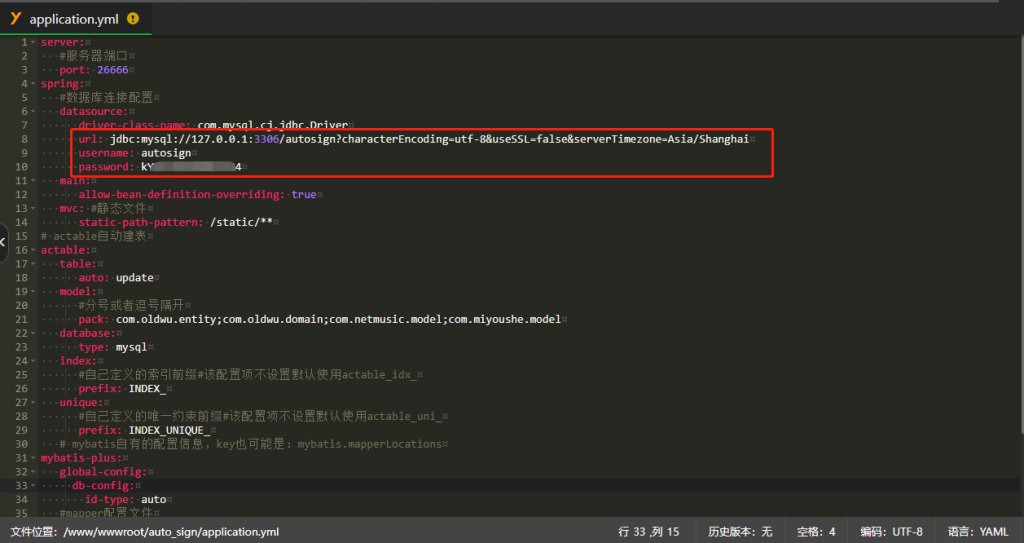Click the username value autosign
The width and height of the screenshot is (1024, 543).
[167, 153]
